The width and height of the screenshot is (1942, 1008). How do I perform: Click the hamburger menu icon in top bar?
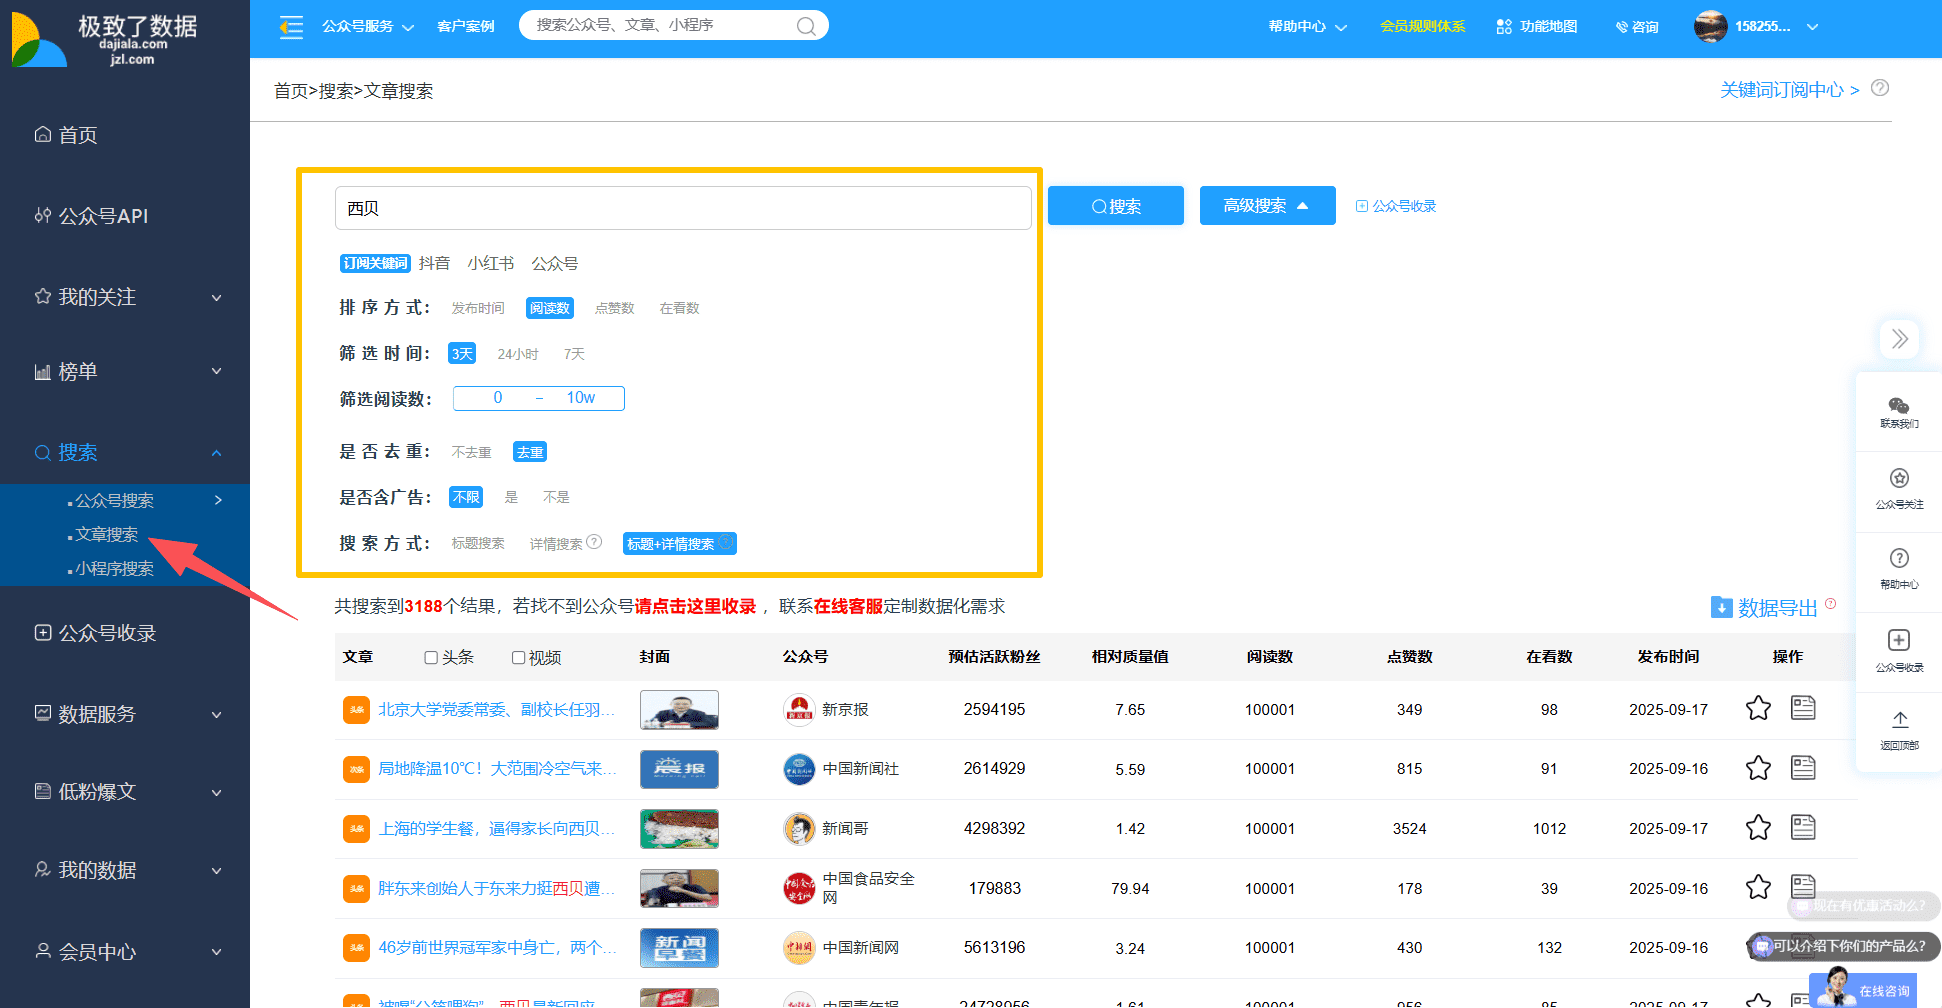tap(291, 27)
